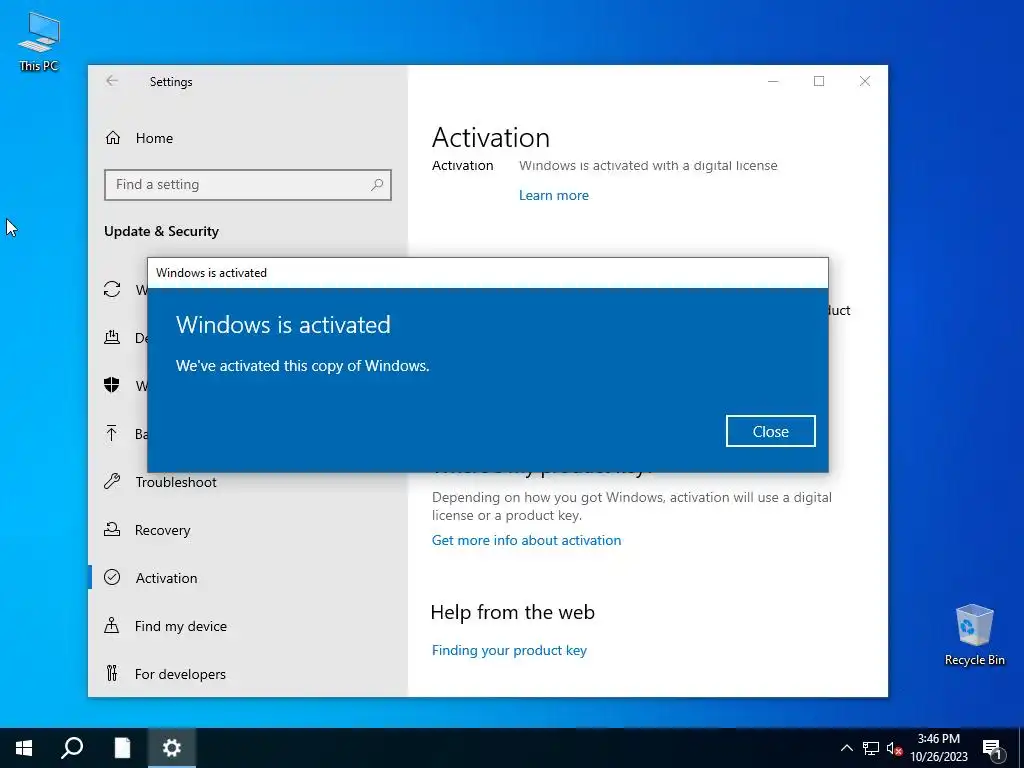
Task: Click the For developers tools icon
Action: tap(112, 673)
